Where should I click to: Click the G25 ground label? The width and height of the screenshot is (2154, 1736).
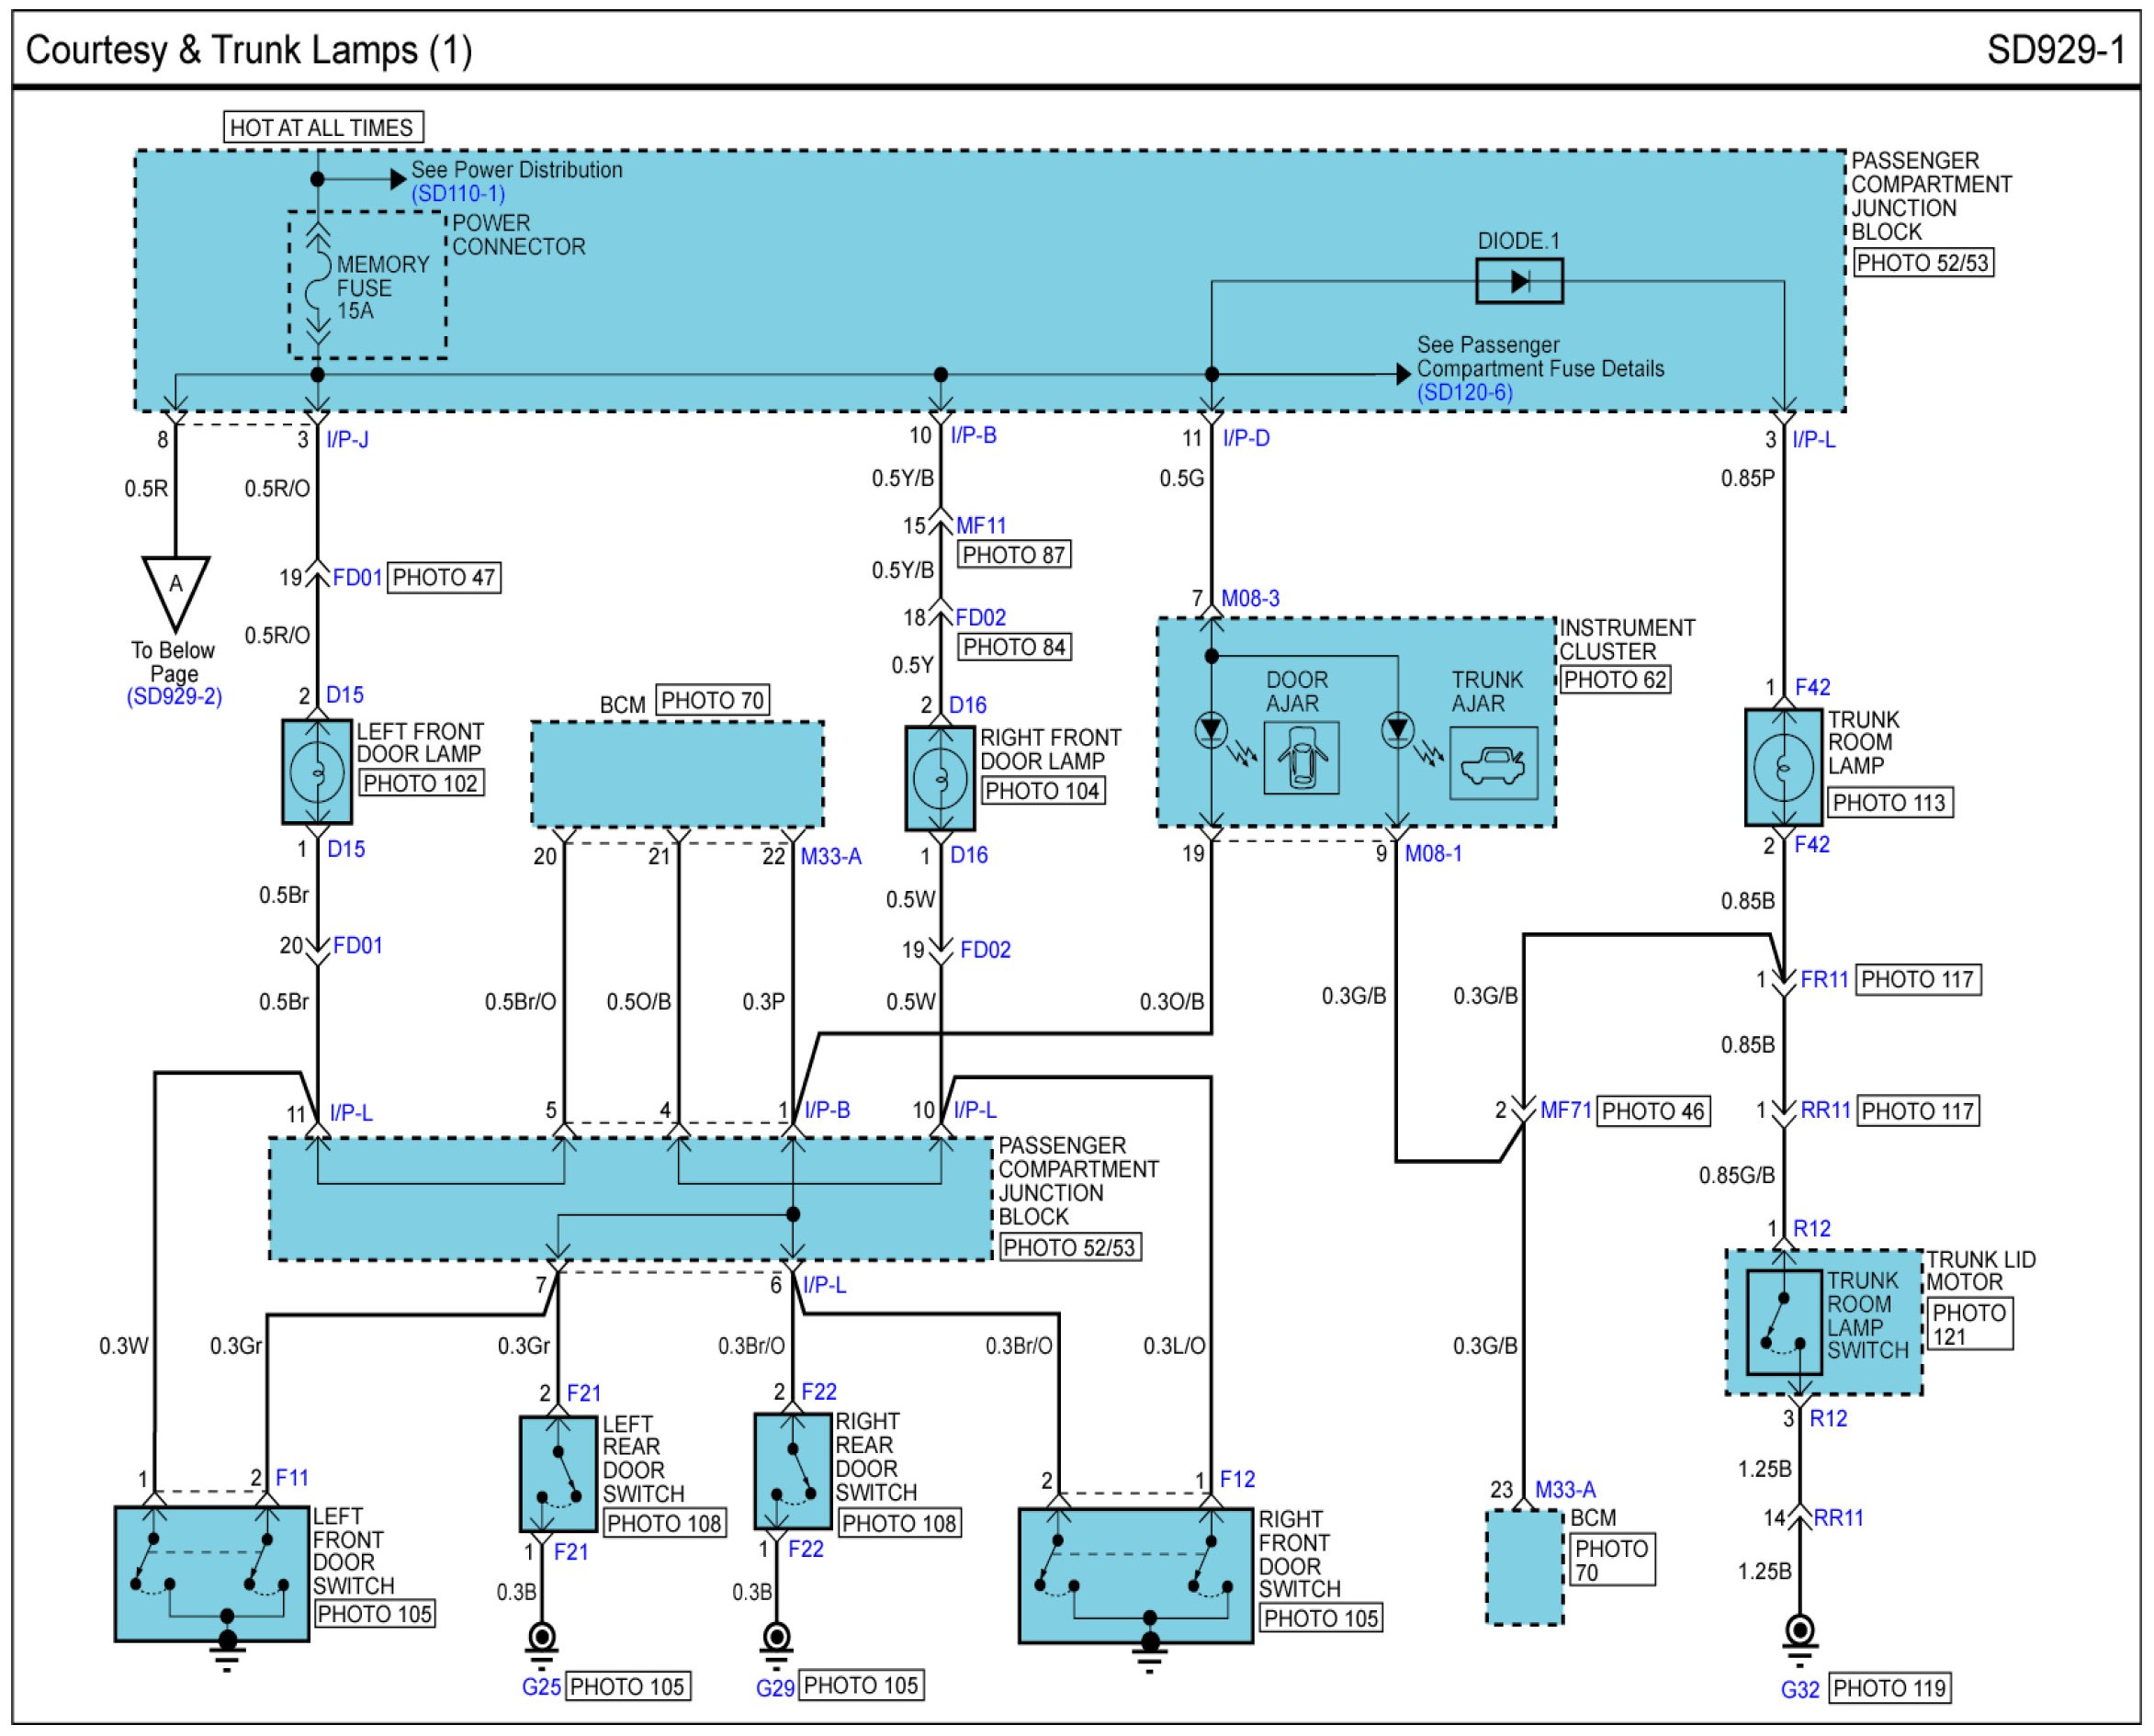[x=541, y=1687]
